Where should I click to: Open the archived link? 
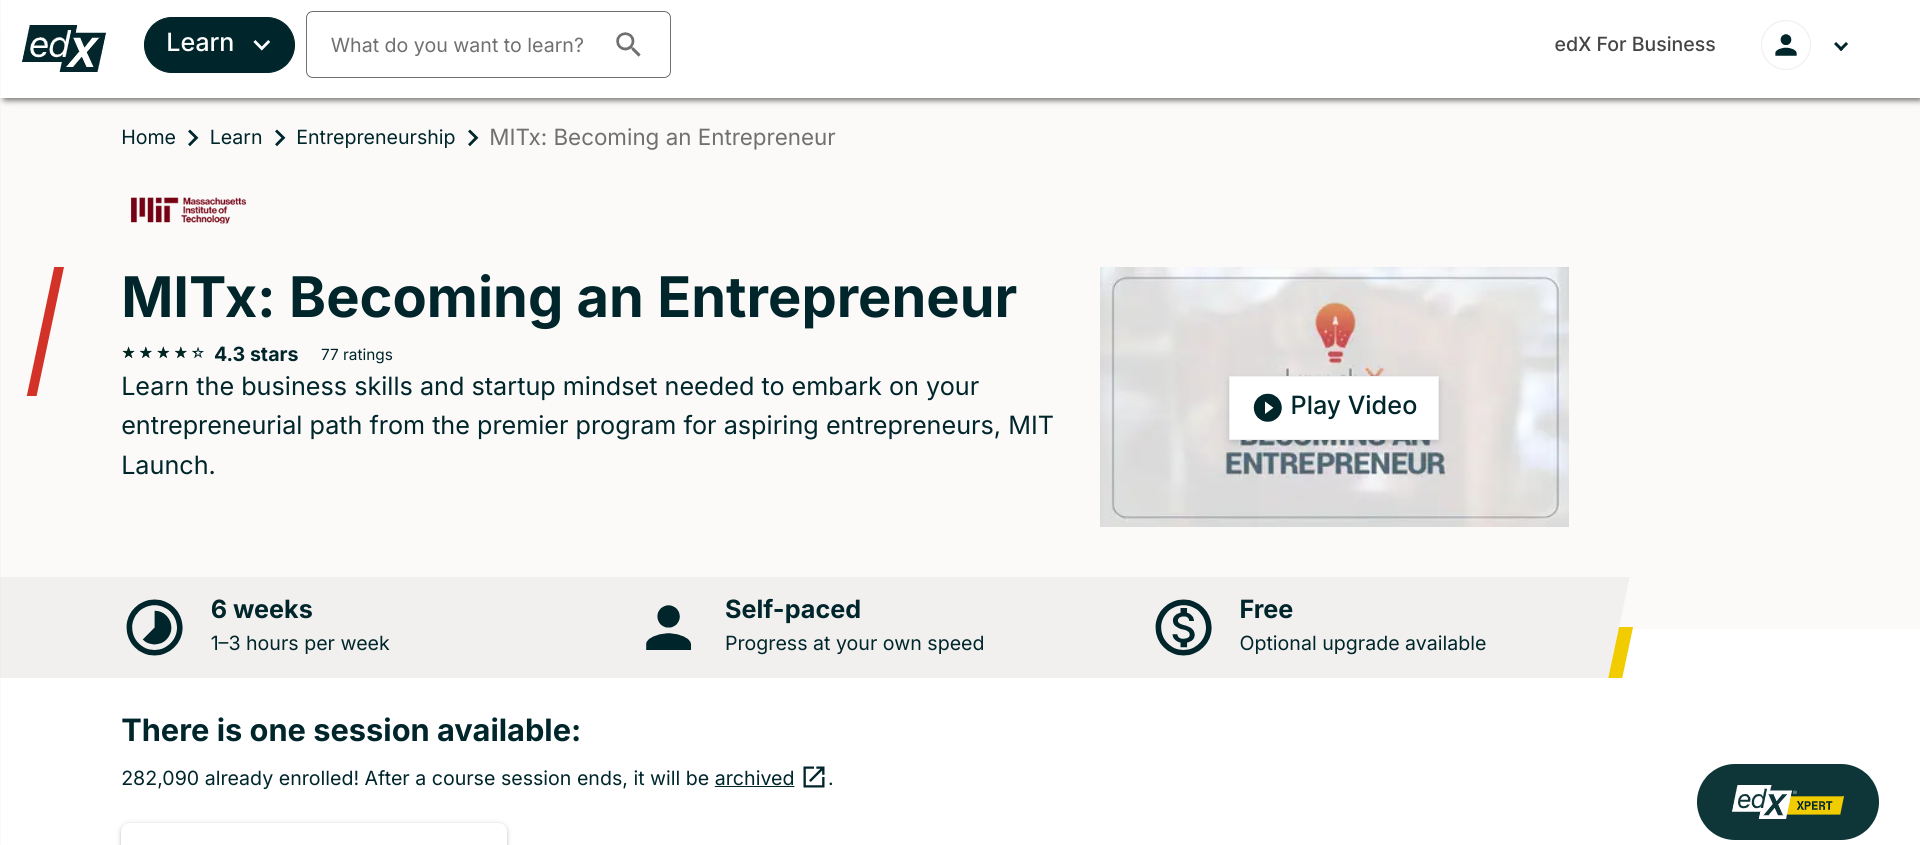[x=754, y=778]
